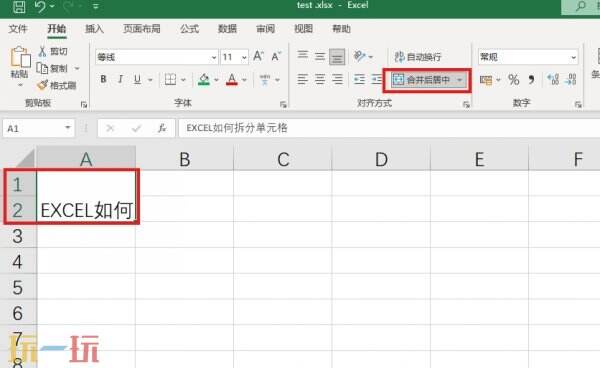Click the decrease indent icon
This screenshot has width=600, height=368.
[359, 80]
